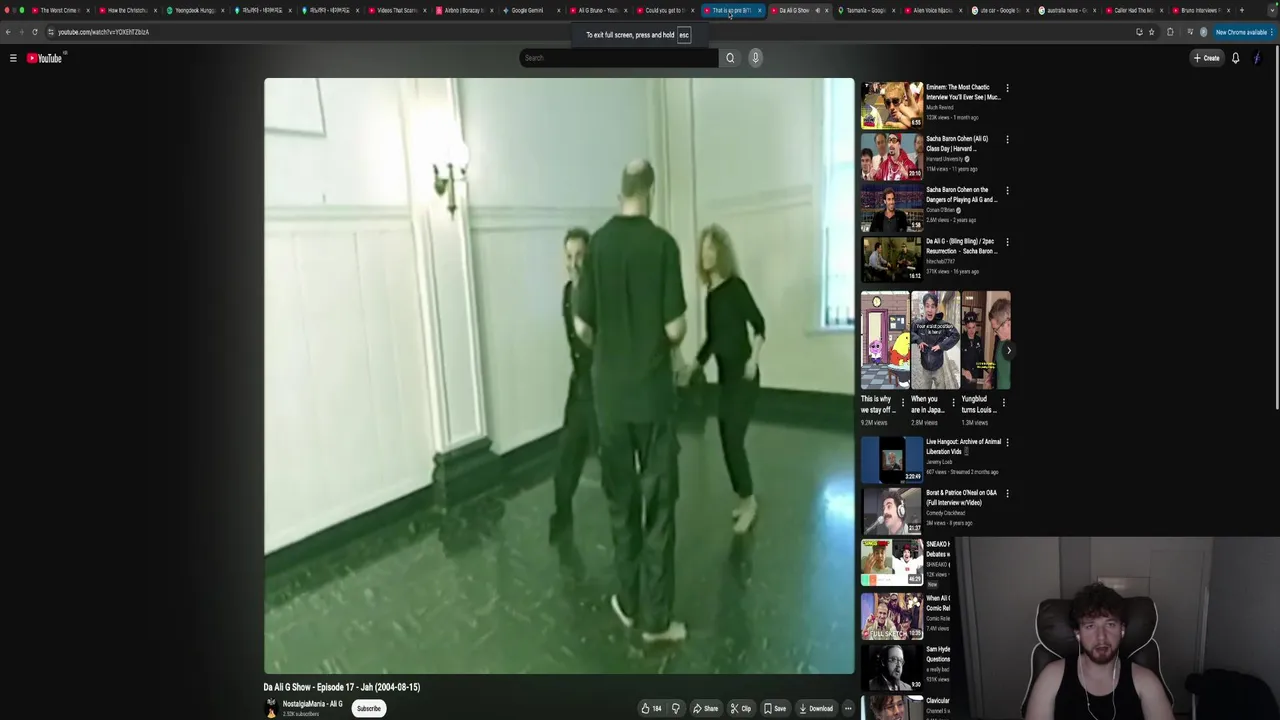Click the browser back arrow
The height and width of the screenshot is (720, 1280).
pos(8,32)
